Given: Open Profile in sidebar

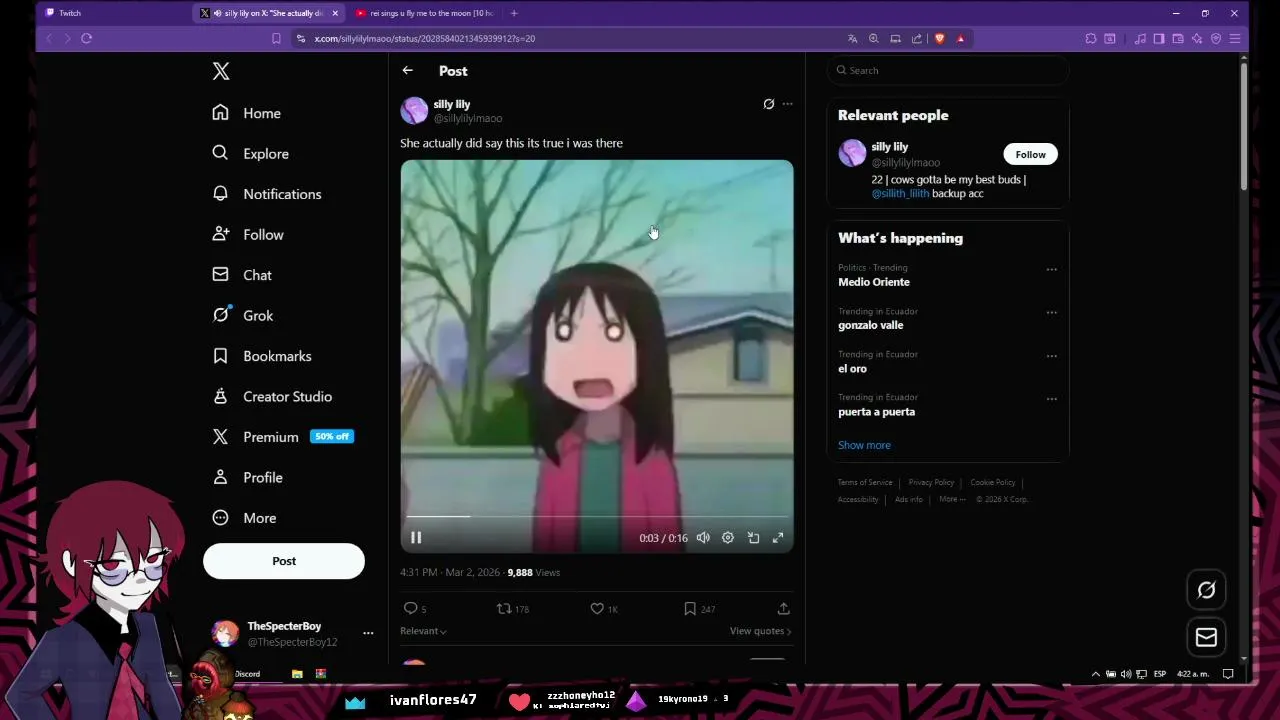Looking at the screenshot, I should 248,477.
